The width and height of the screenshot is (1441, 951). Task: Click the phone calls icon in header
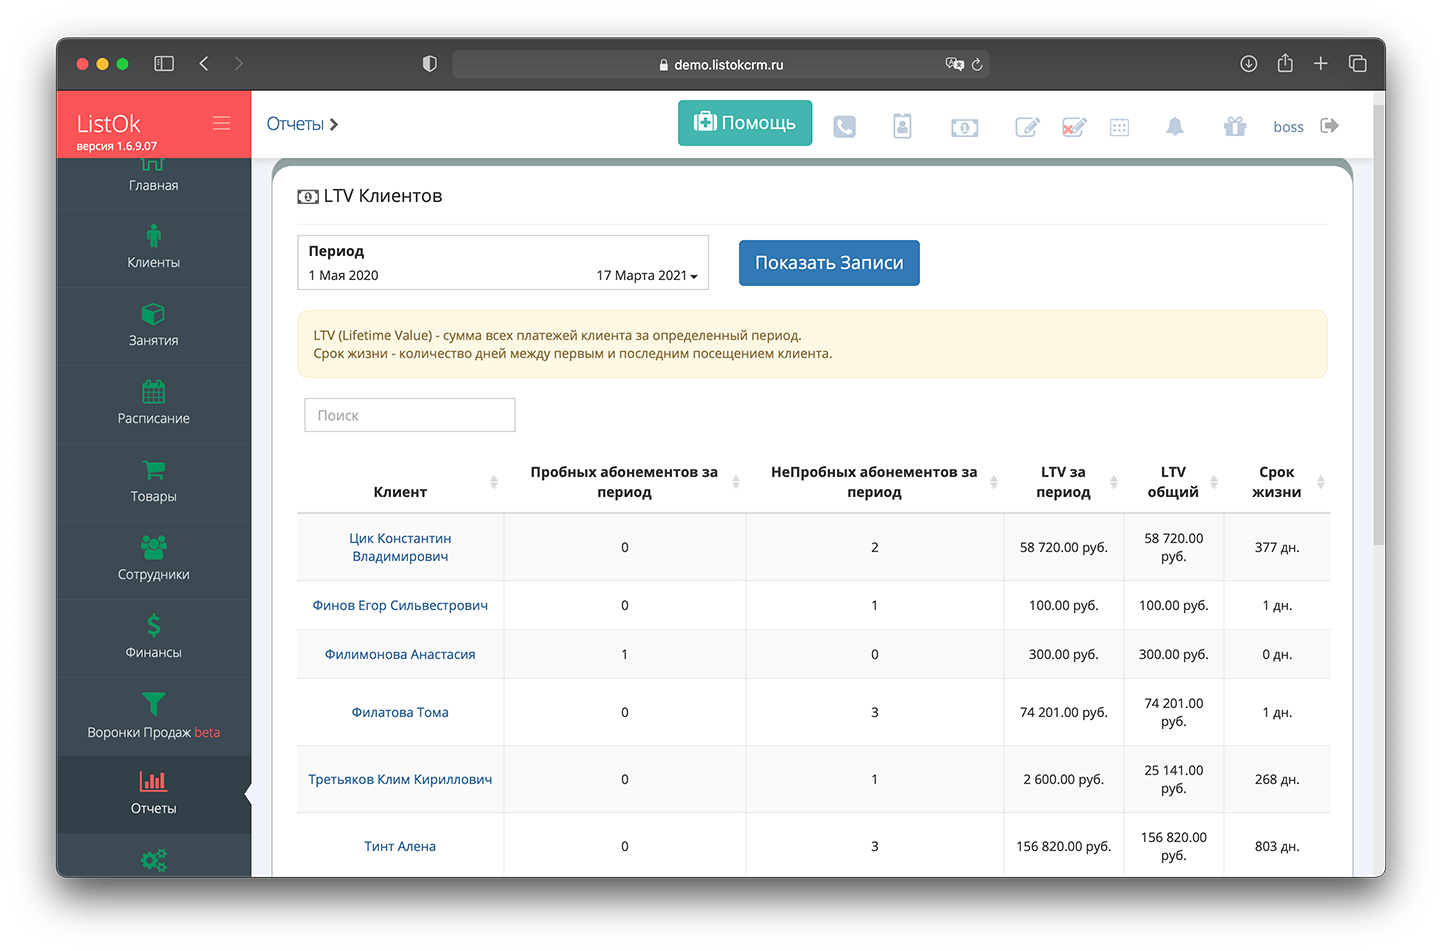coord(844,127)
